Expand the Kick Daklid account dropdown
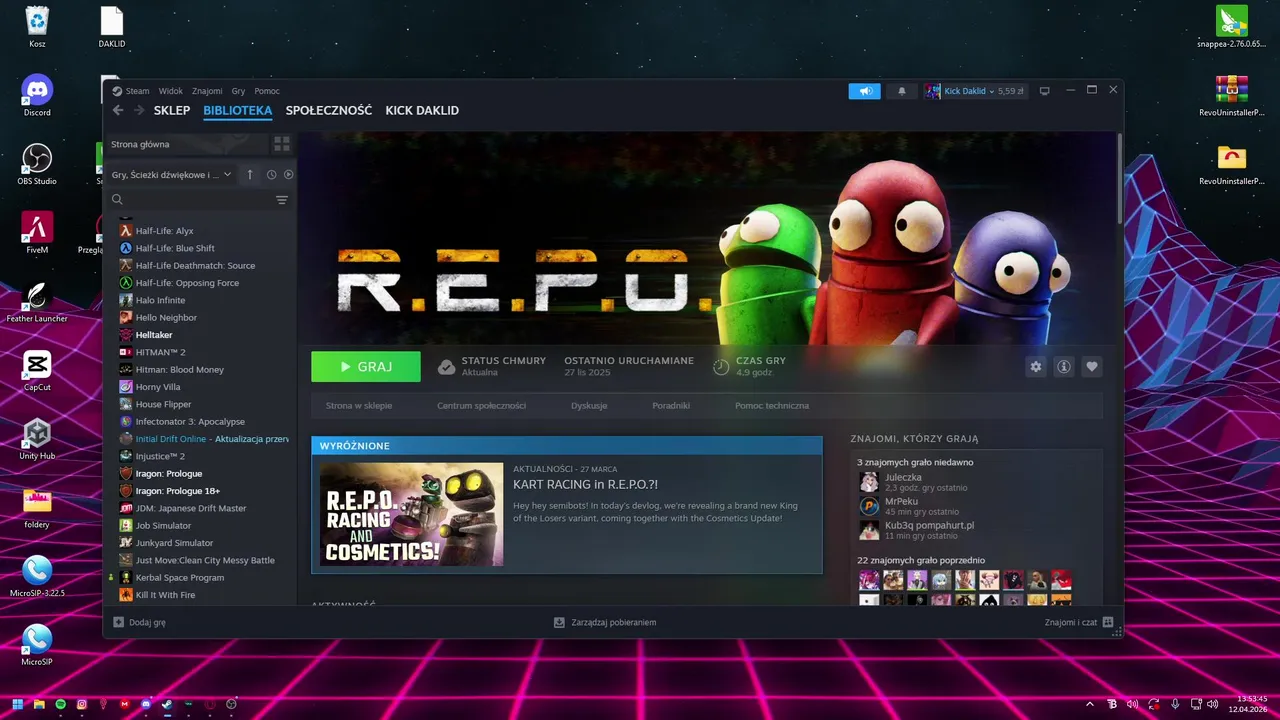 pos(975,91)
